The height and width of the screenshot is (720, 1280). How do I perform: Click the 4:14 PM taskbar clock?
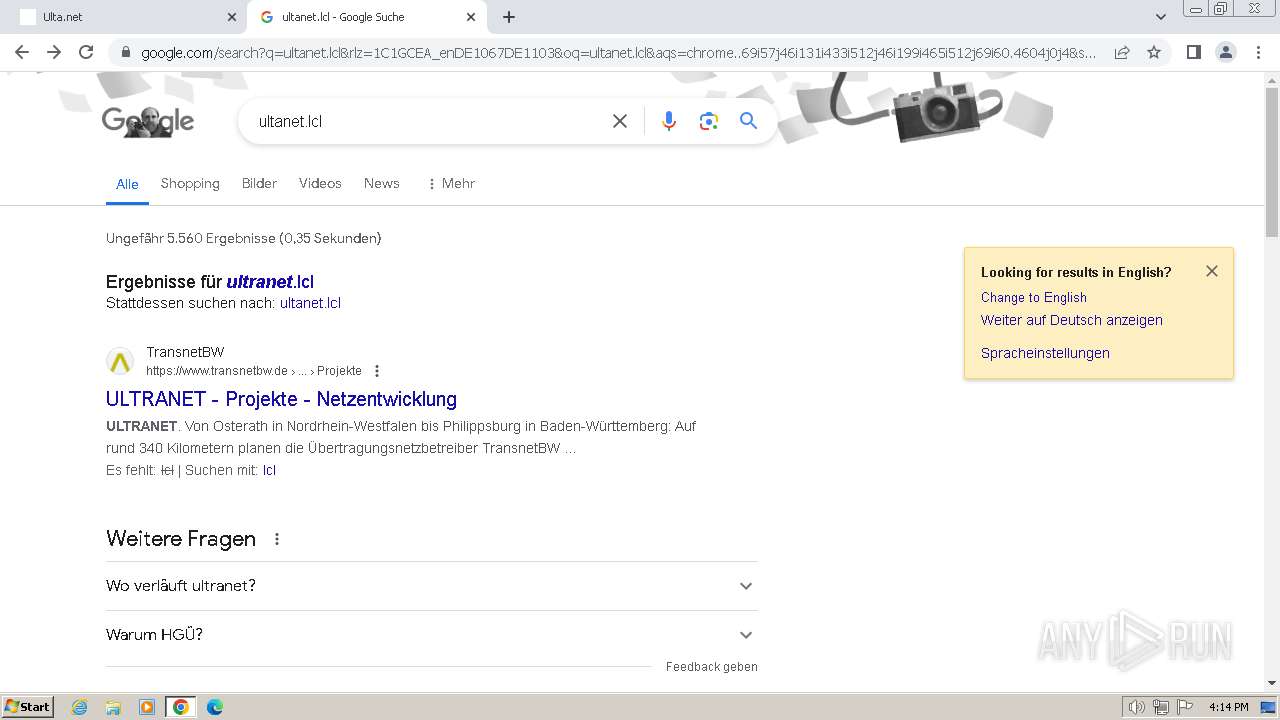pyautogui.click(x=1228, y=707)
